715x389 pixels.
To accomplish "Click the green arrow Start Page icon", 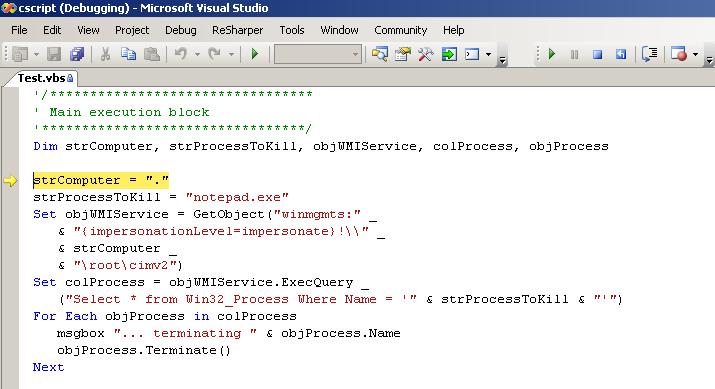I will point(449,54).
